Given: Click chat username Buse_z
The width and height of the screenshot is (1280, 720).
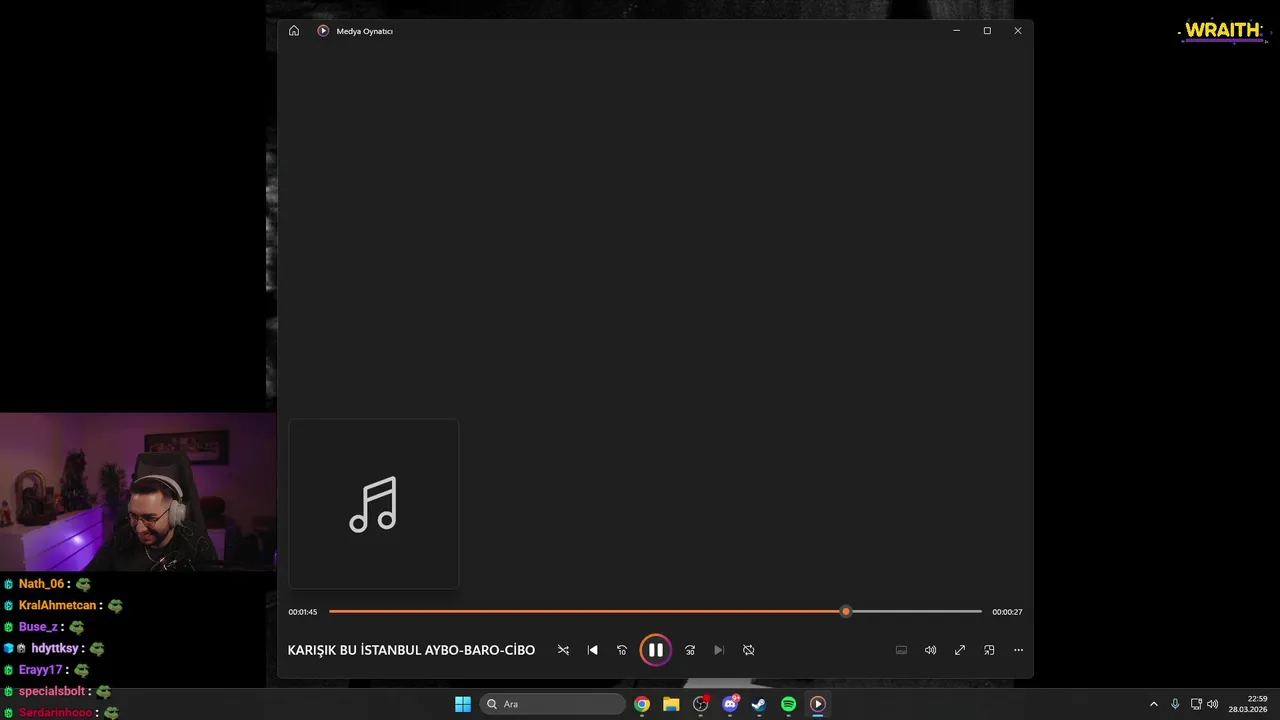Looking at the screenshot, I should click(x=38, y=627).
